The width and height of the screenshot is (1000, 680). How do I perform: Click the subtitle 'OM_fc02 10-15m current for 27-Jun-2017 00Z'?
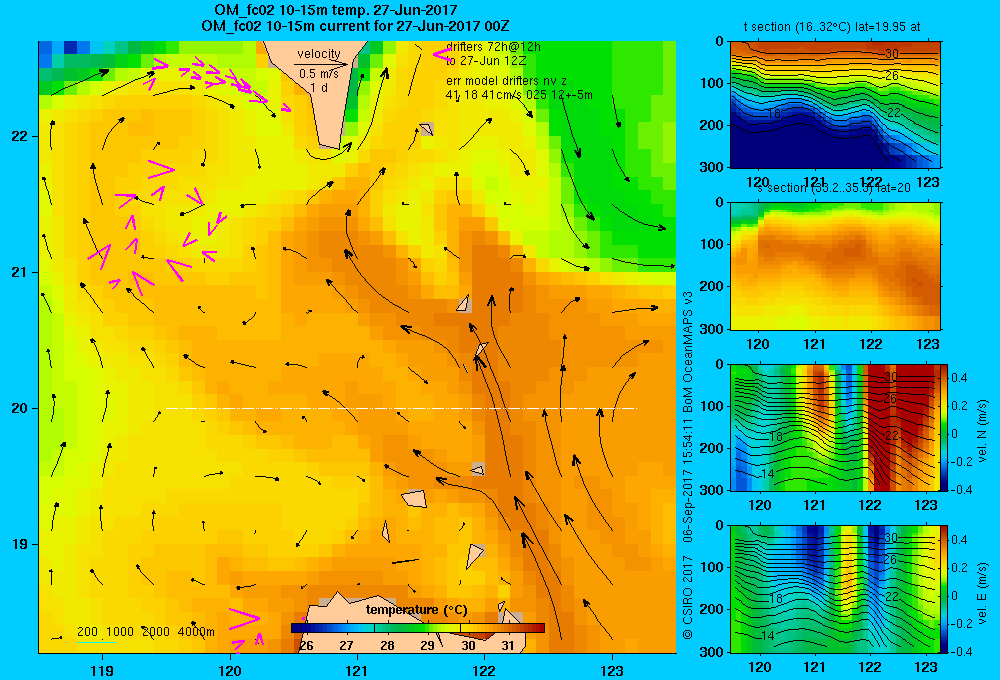pos(355,26)
